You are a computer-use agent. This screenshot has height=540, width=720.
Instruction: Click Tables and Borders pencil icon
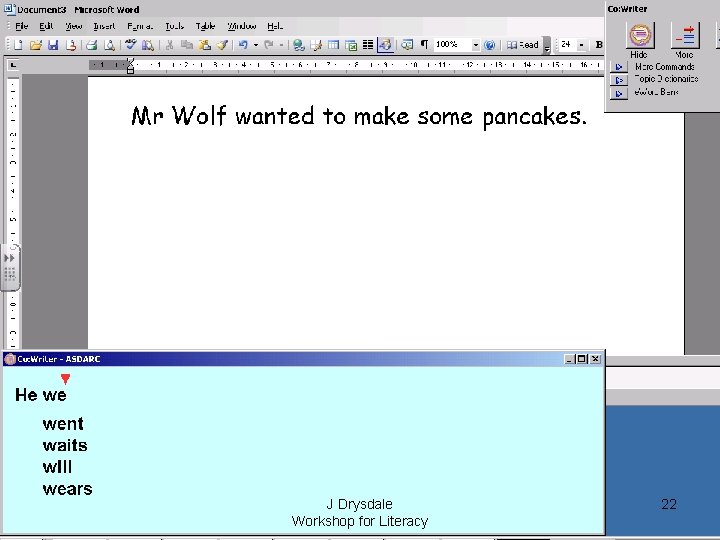tap(316, 45)
